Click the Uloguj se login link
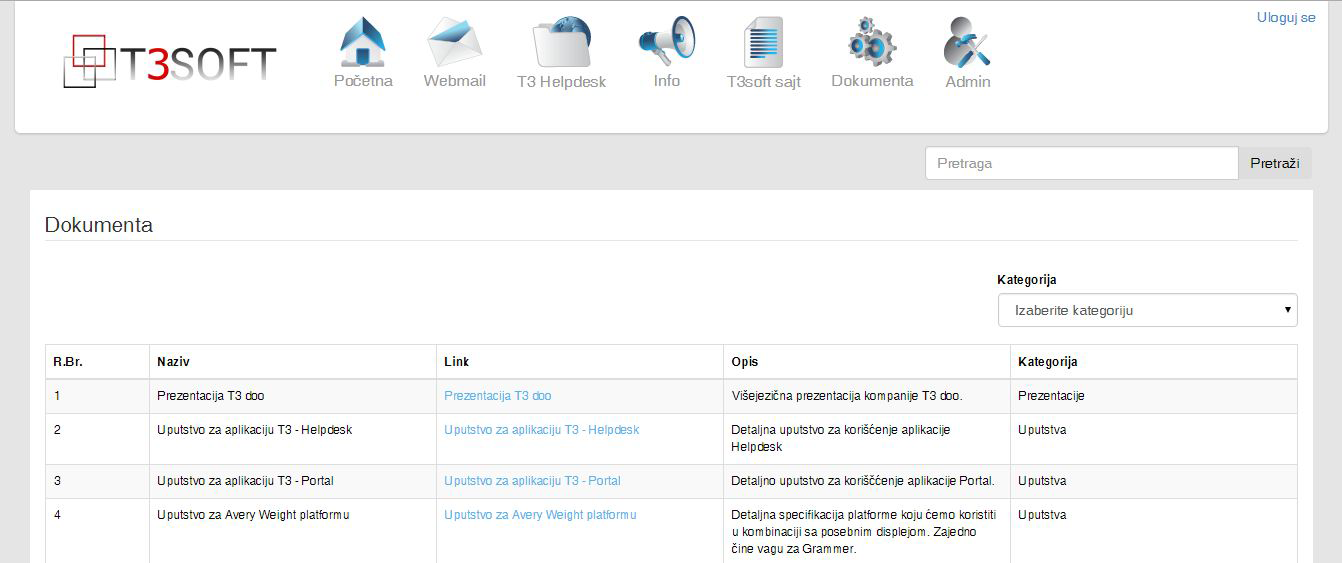 [1286, 18]
